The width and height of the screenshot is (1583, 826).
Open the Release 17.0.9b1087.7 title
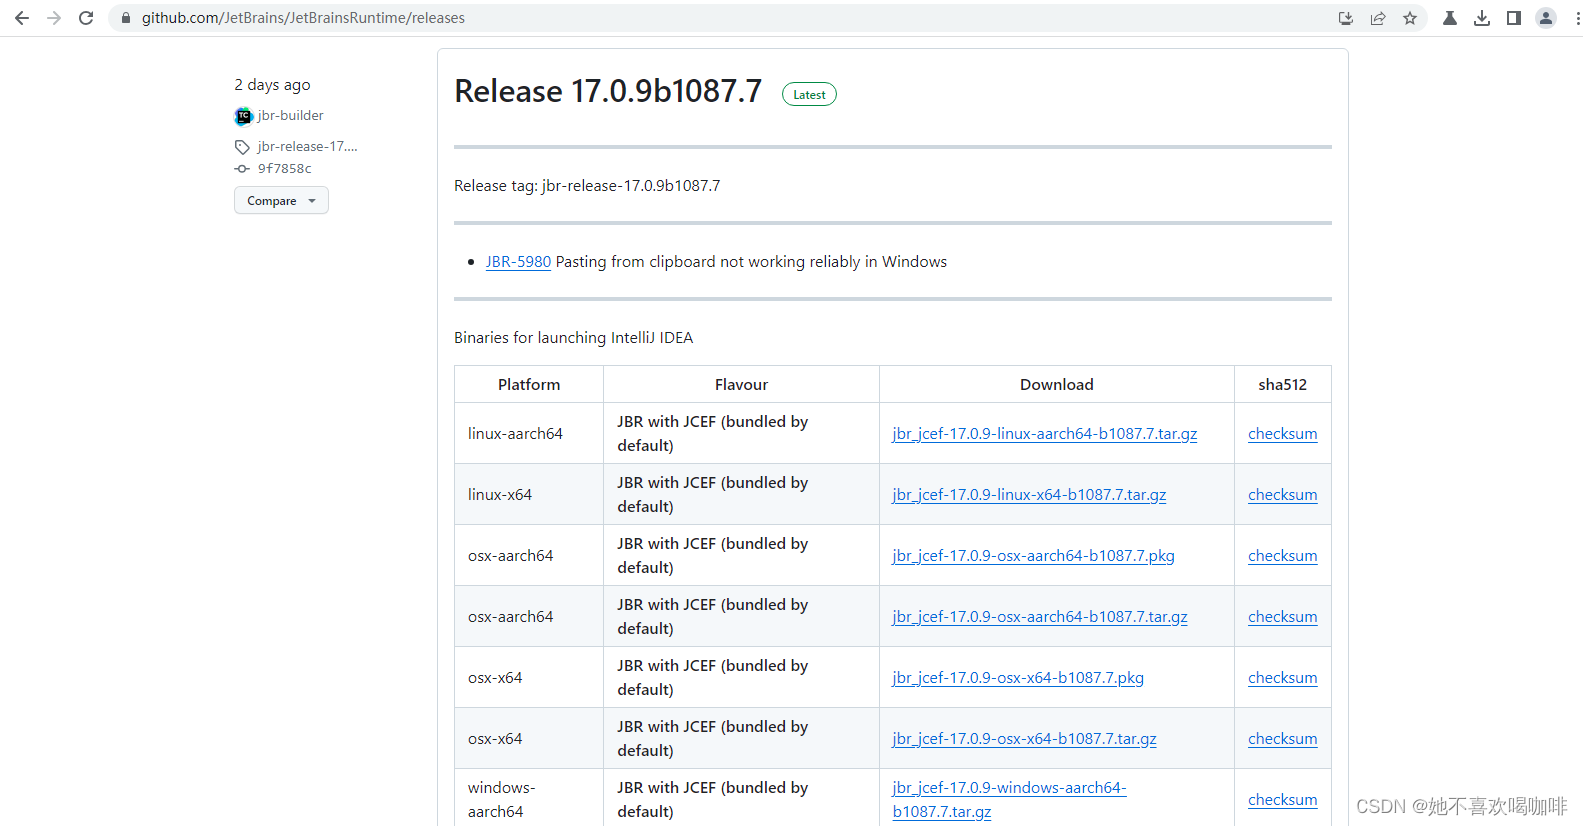(608, 91)
